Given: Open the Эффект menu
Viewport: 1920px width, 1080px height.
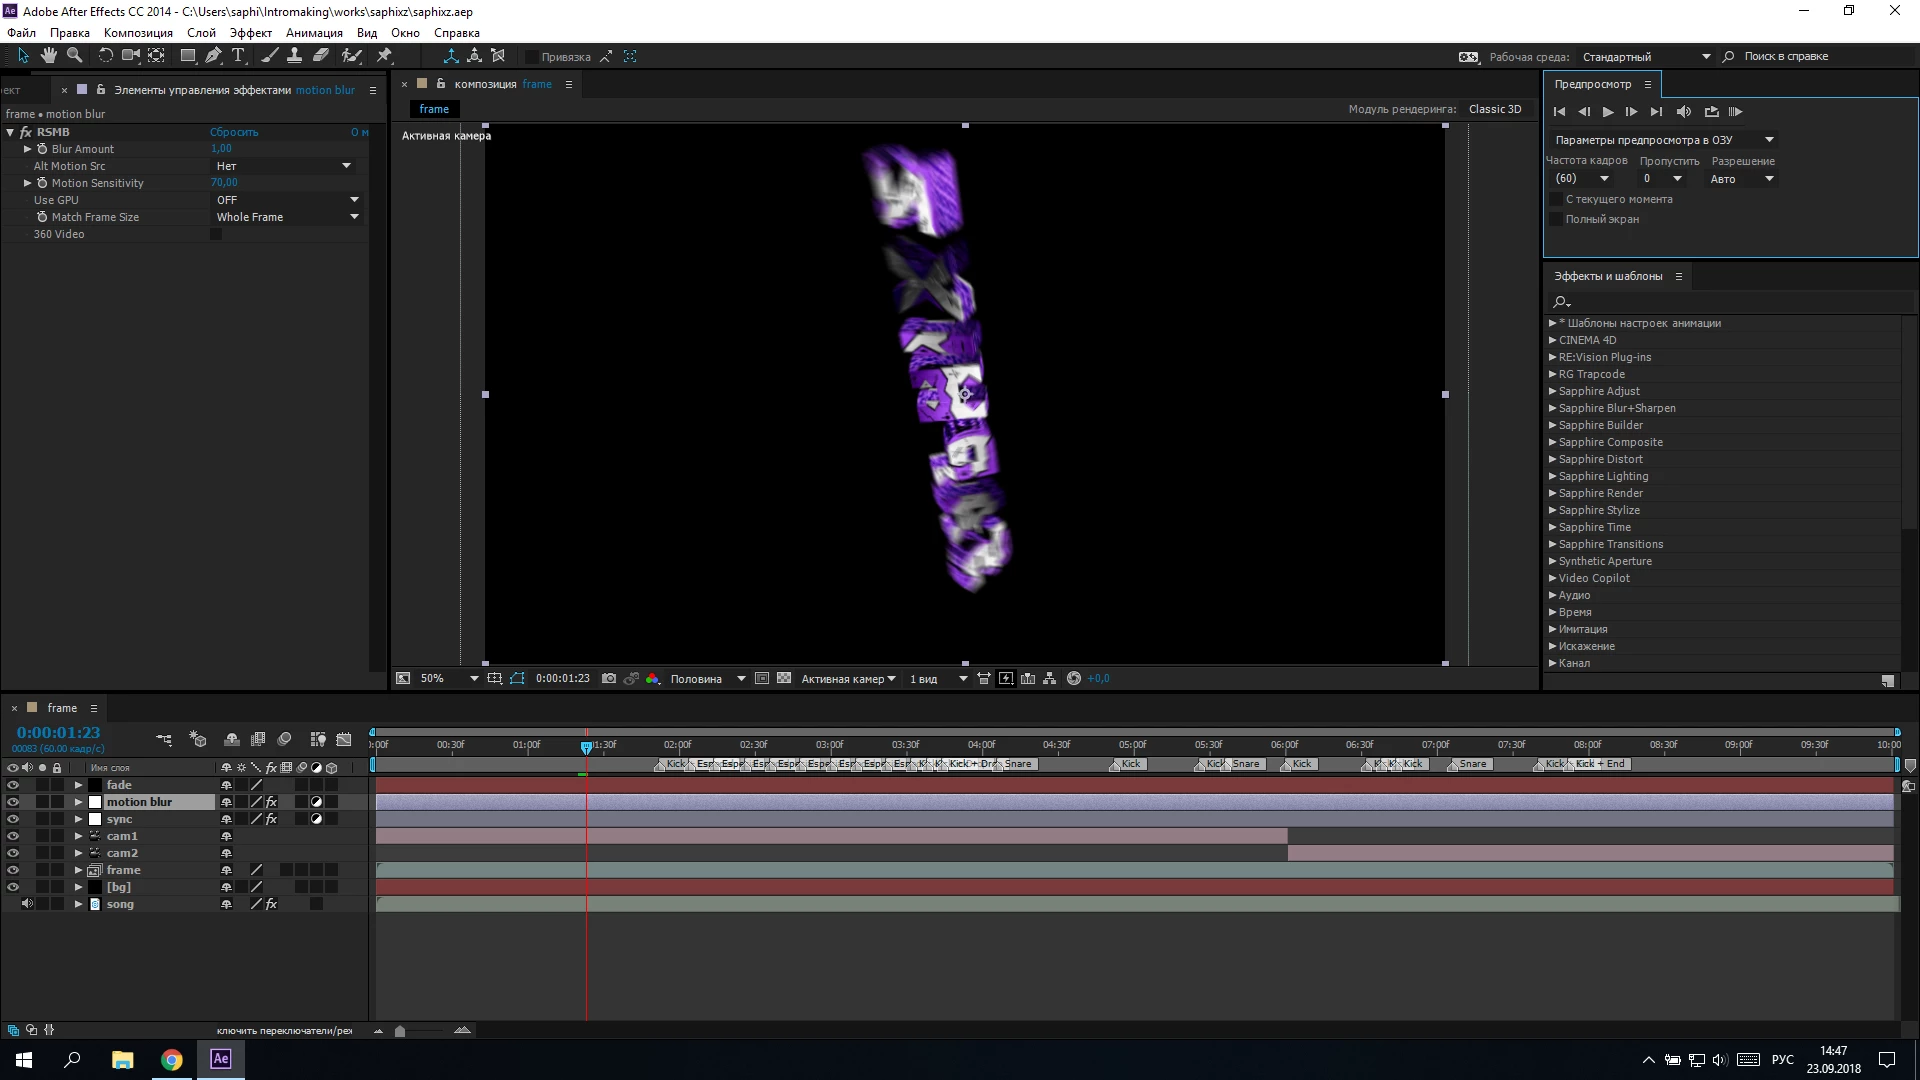Looking at the screenshot, I should pyautogui.click(x=250, y=33).
